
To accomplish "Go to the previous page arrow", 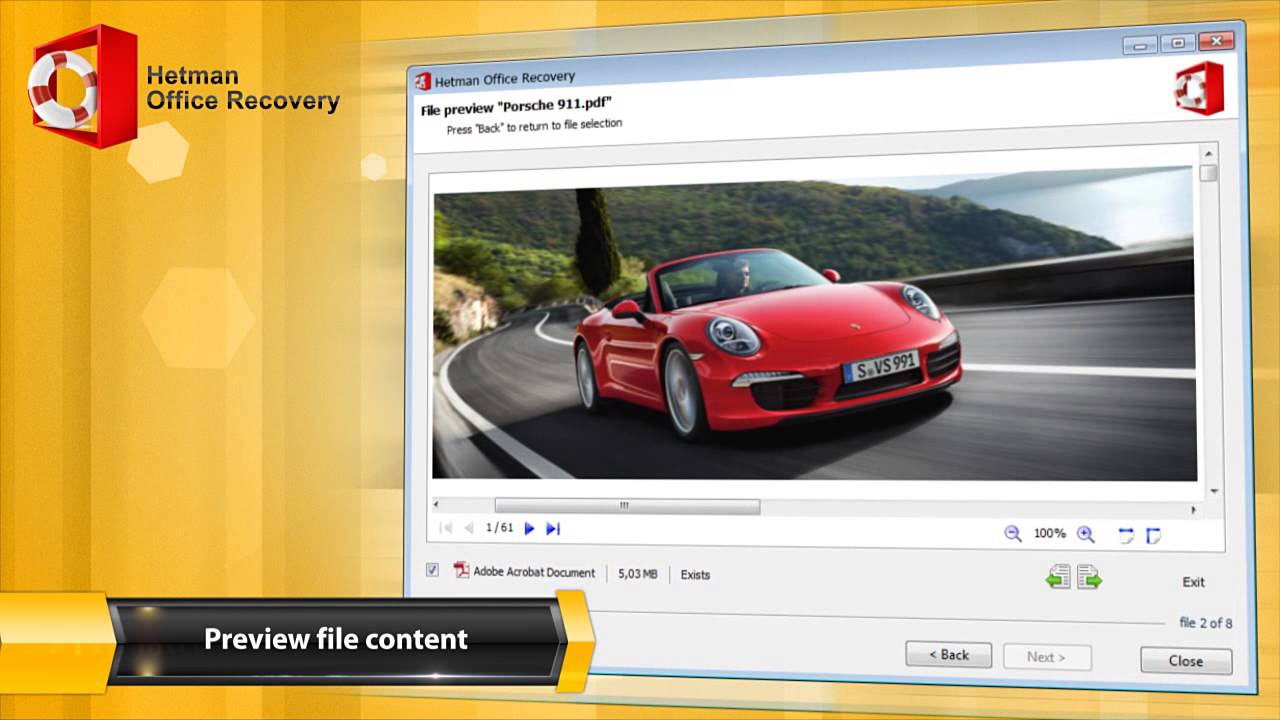I will coord(468,527).
